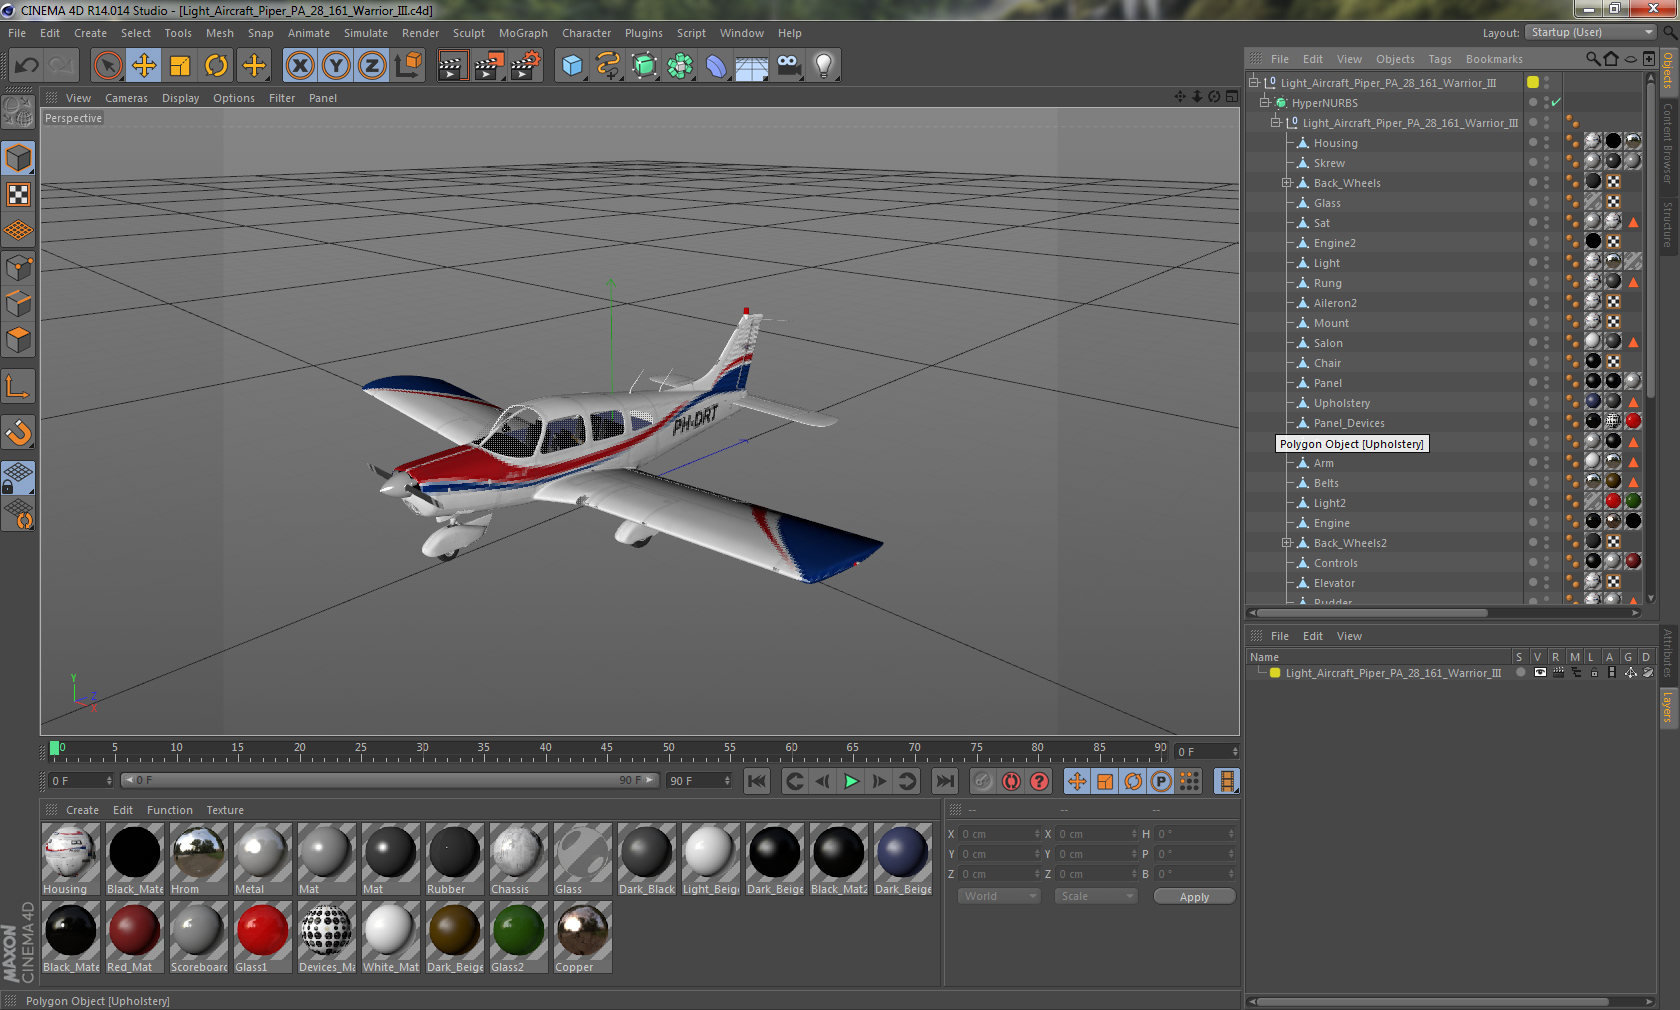This screenshot has height=1010, width=1680.
Task: Toggle layer visibility for Light_Aircraft layer
Action: point(1540,673)
